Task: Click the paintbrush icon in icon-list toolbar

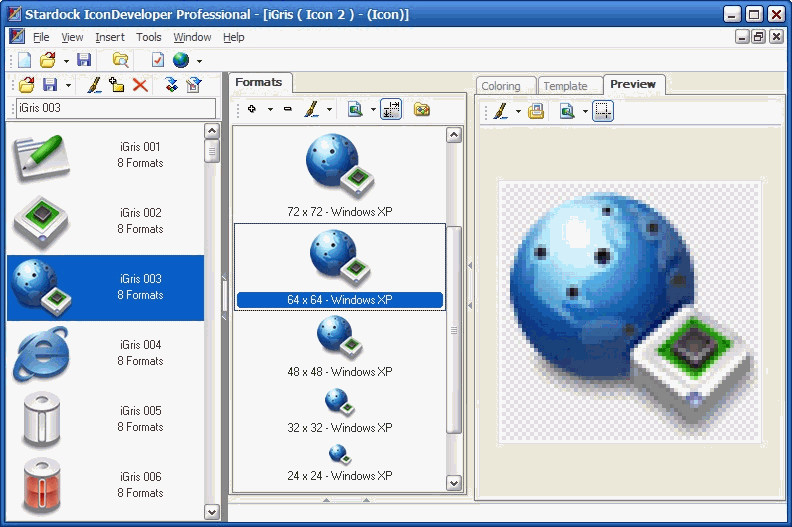Action: (94, 84)
